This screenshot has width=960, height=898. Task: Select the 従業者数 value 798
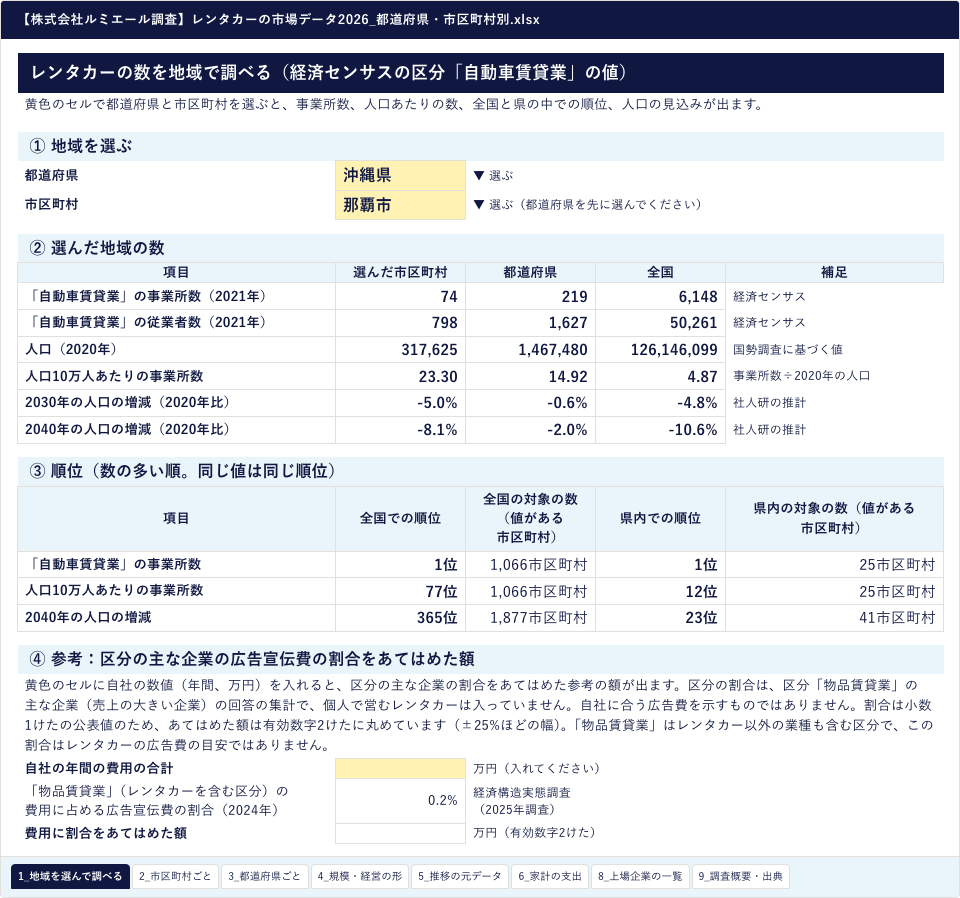(x=400, y=323)
